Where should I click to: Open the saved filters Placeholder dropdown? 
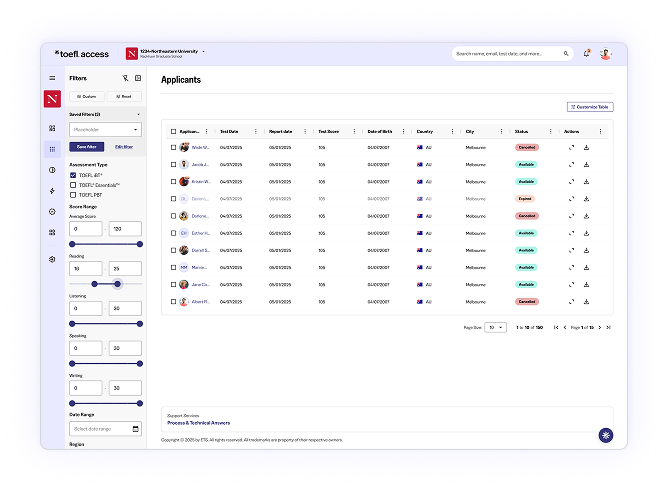[105, 129]
